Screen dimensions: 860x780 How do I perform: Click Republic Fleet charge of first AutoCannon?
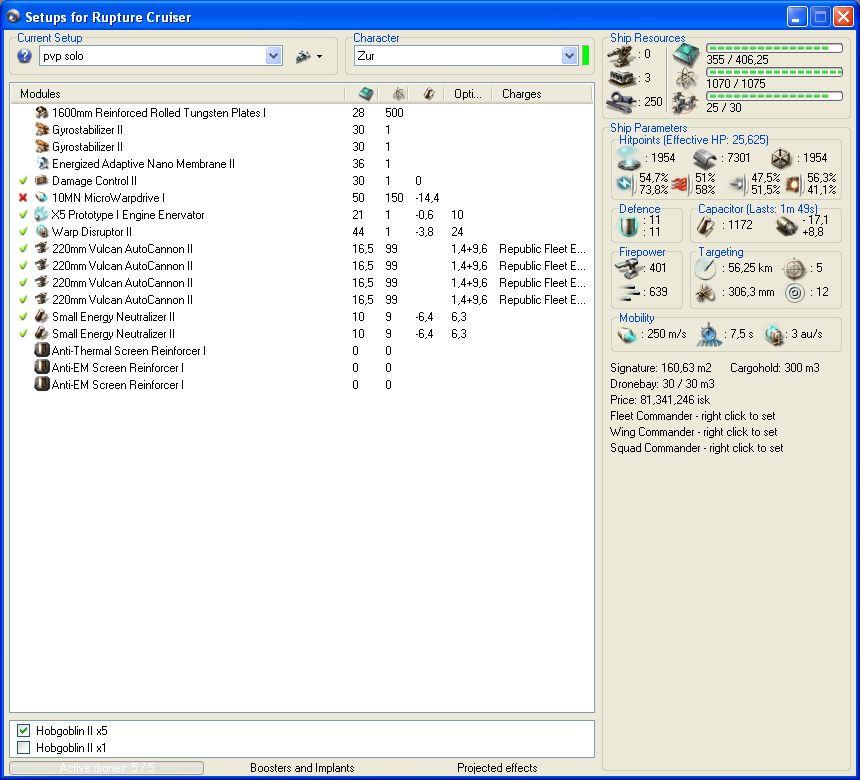tap(542, 248)
